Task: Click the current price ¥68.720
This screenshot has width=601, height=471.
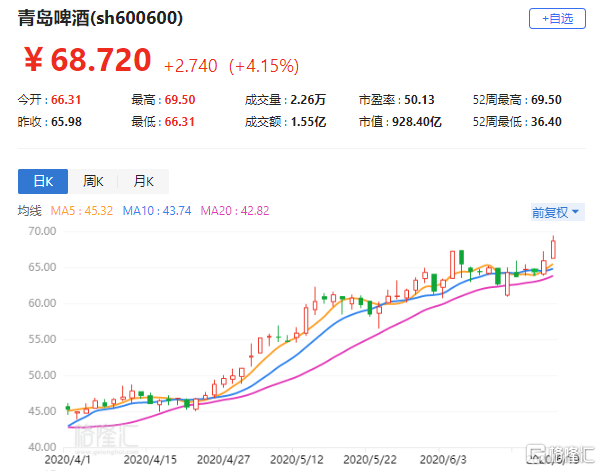Action: point(87,59)
